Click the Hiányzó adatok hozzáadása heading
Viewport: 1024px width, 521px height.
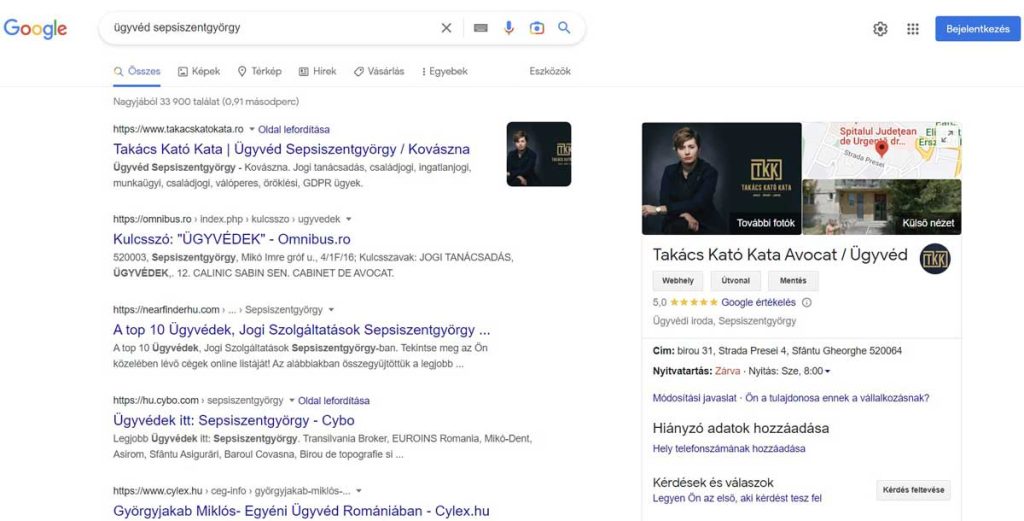point(741,428)
